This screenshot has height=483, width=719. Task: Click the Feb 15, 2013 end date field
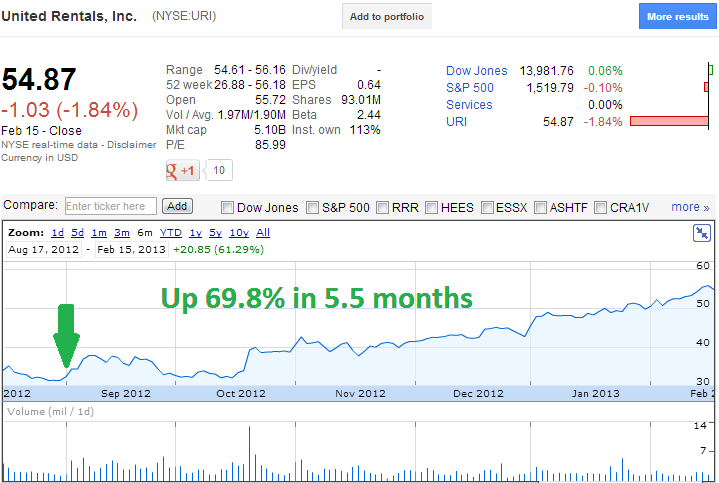coord(132,250)
